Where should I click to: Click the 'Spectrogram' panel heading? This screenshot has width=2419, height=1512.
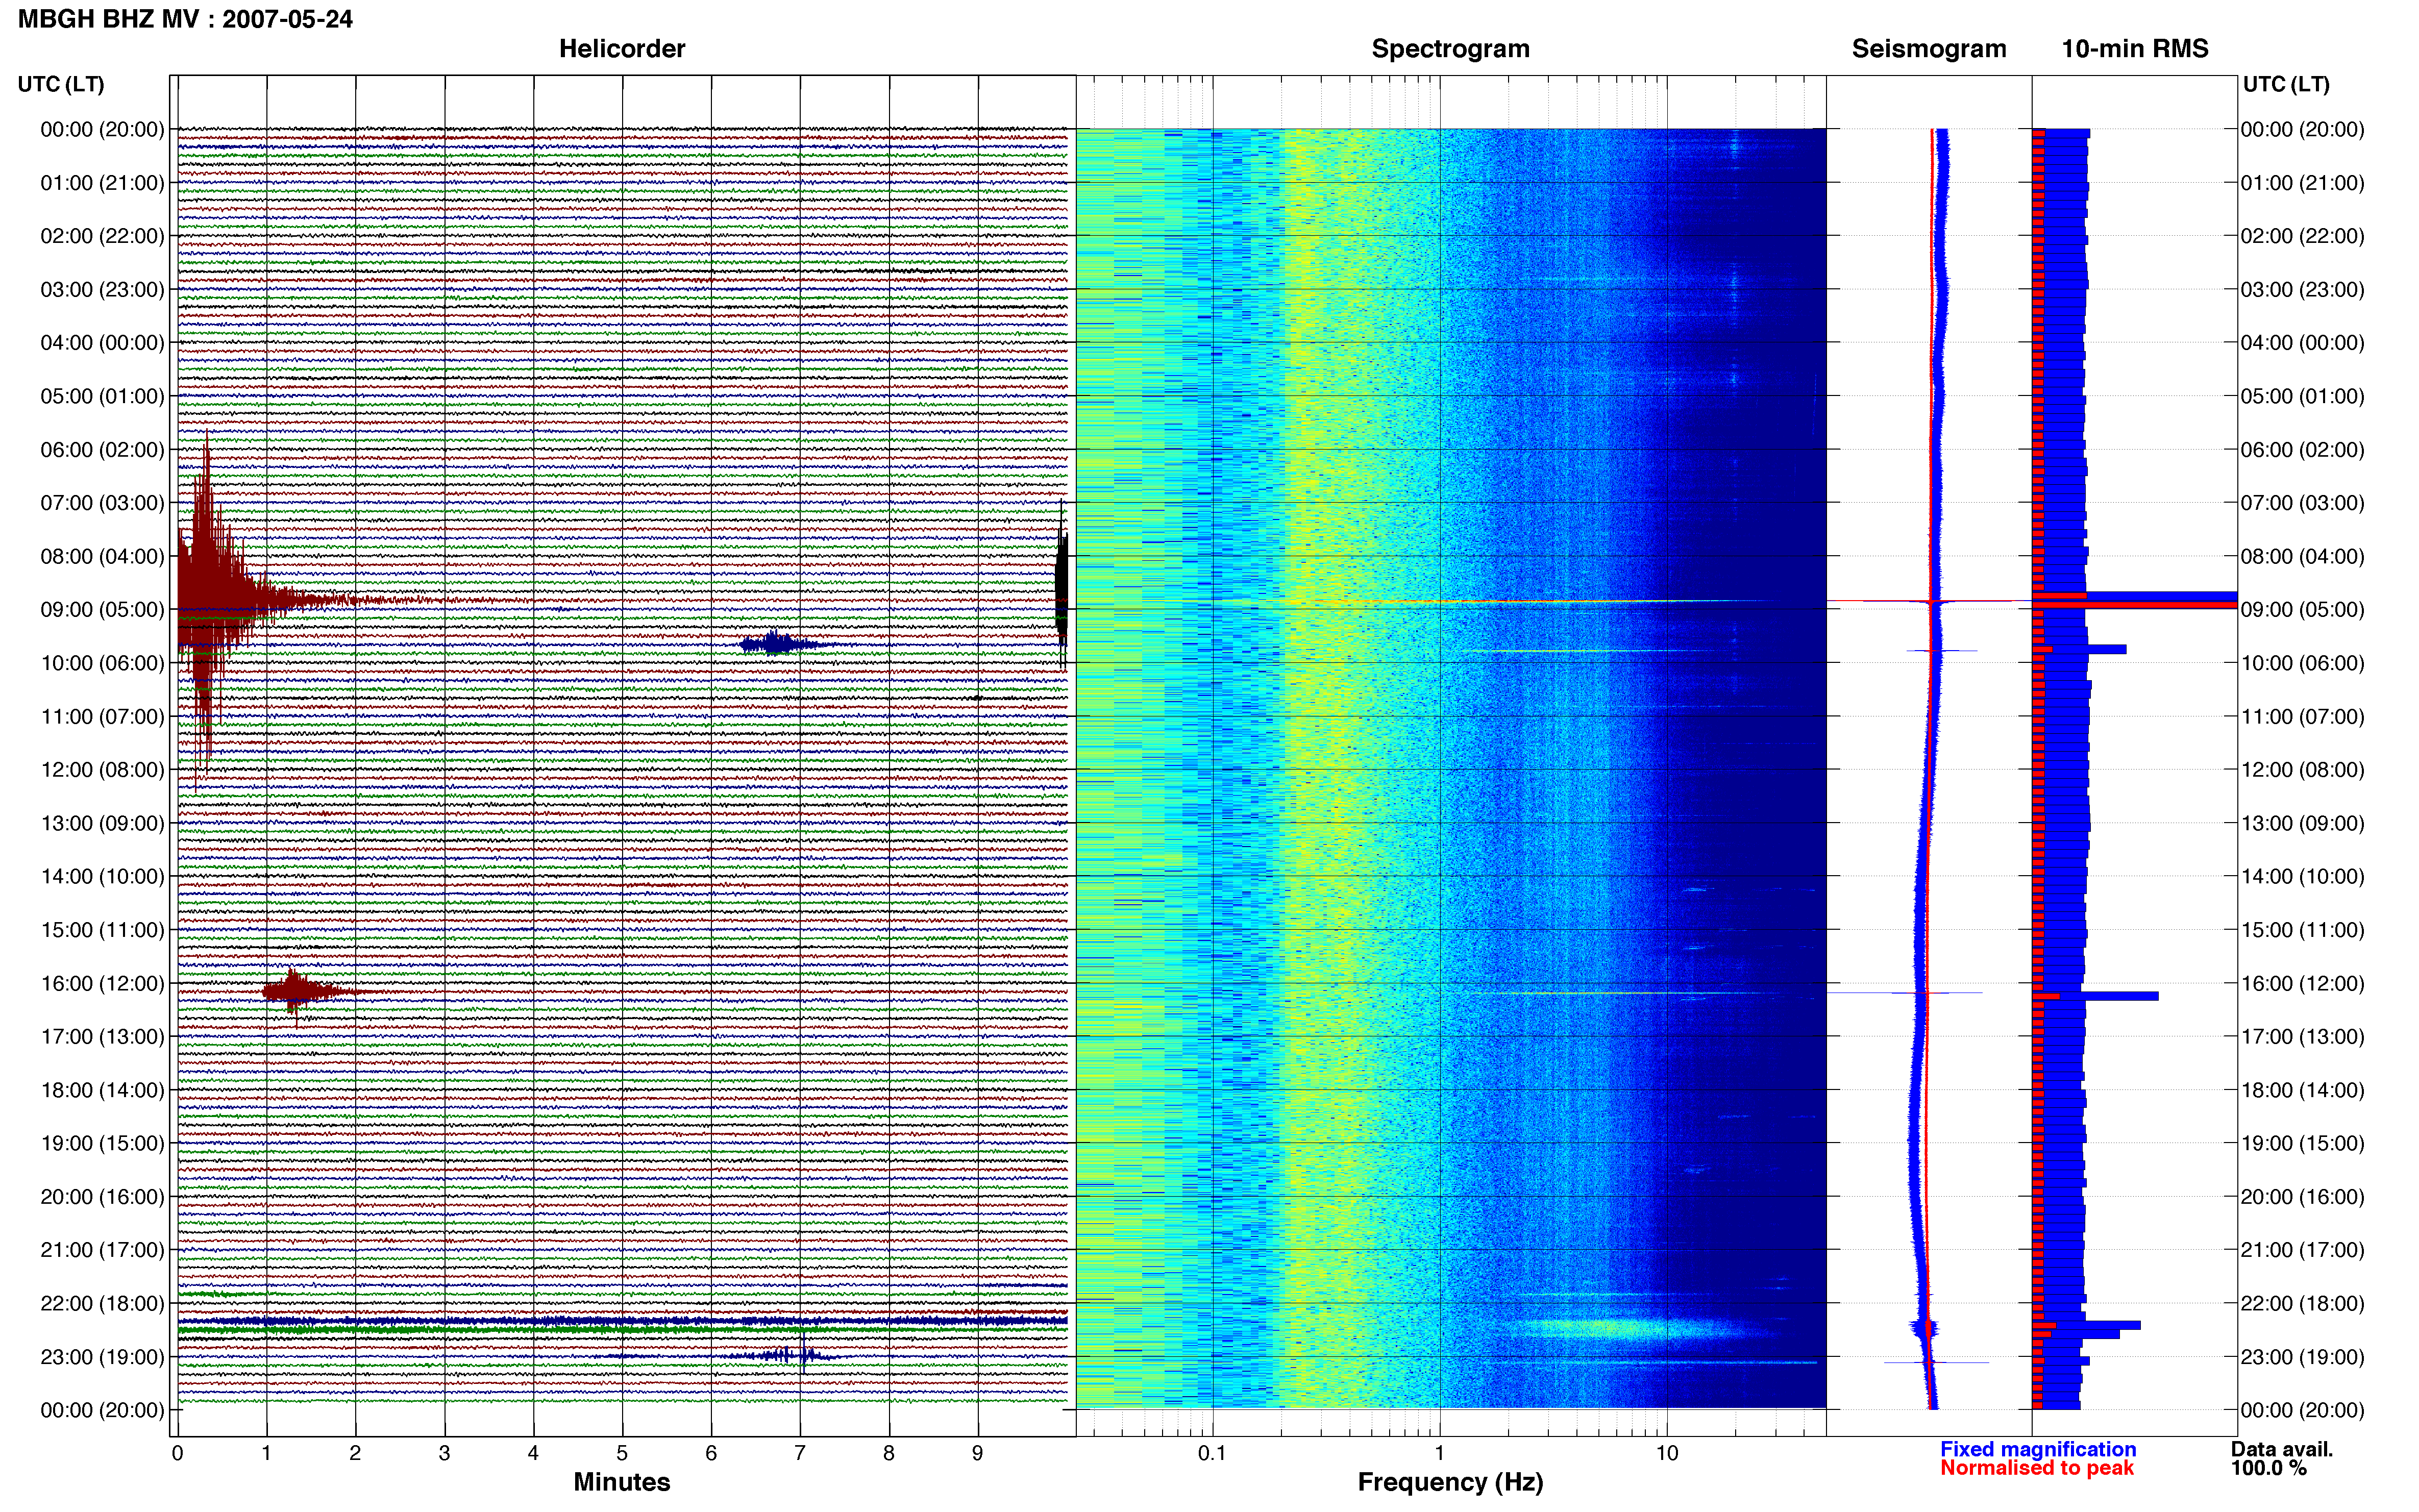(1450, 49)
